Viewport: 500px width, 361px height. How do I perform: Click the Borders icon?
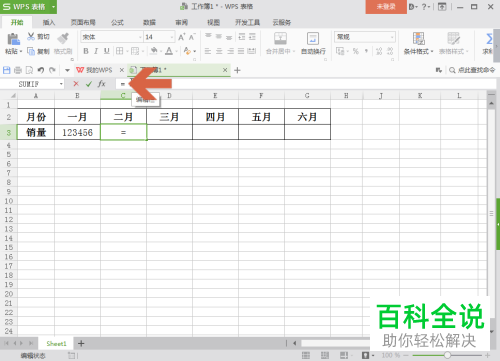(x=119, y=51)
